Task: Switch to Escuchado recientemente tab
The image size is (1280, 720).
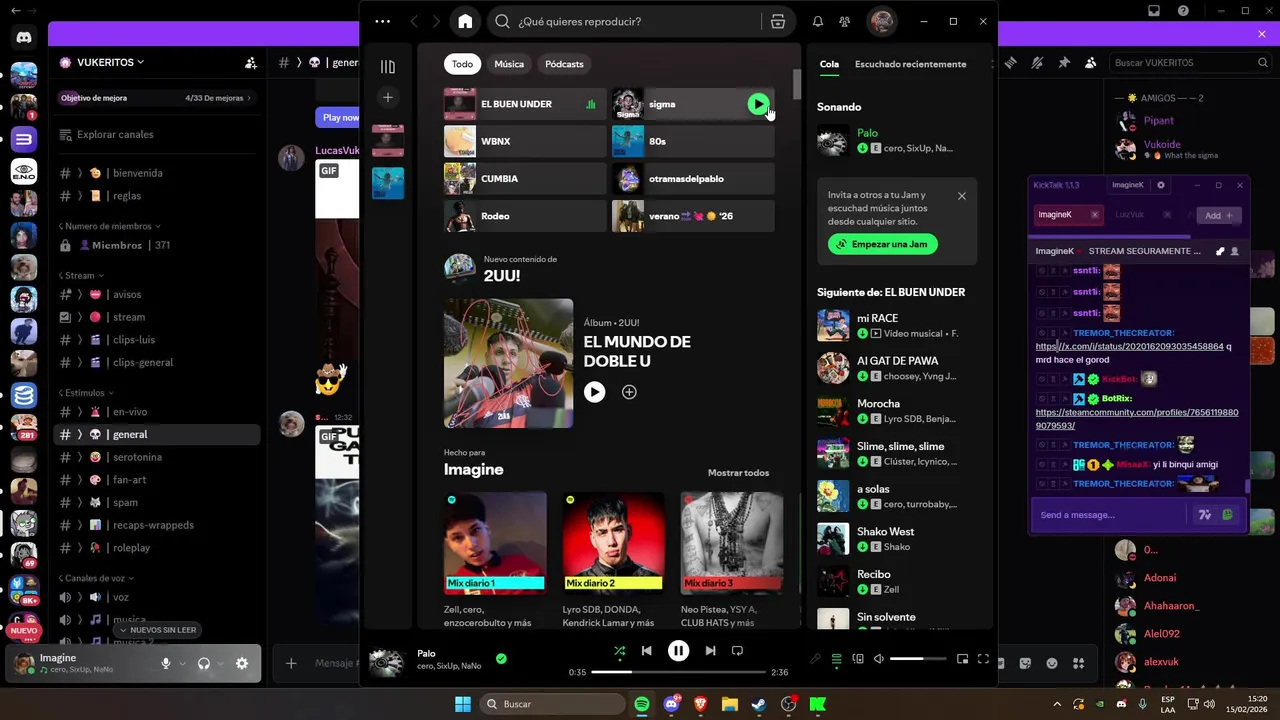Action: pos(910,64)
